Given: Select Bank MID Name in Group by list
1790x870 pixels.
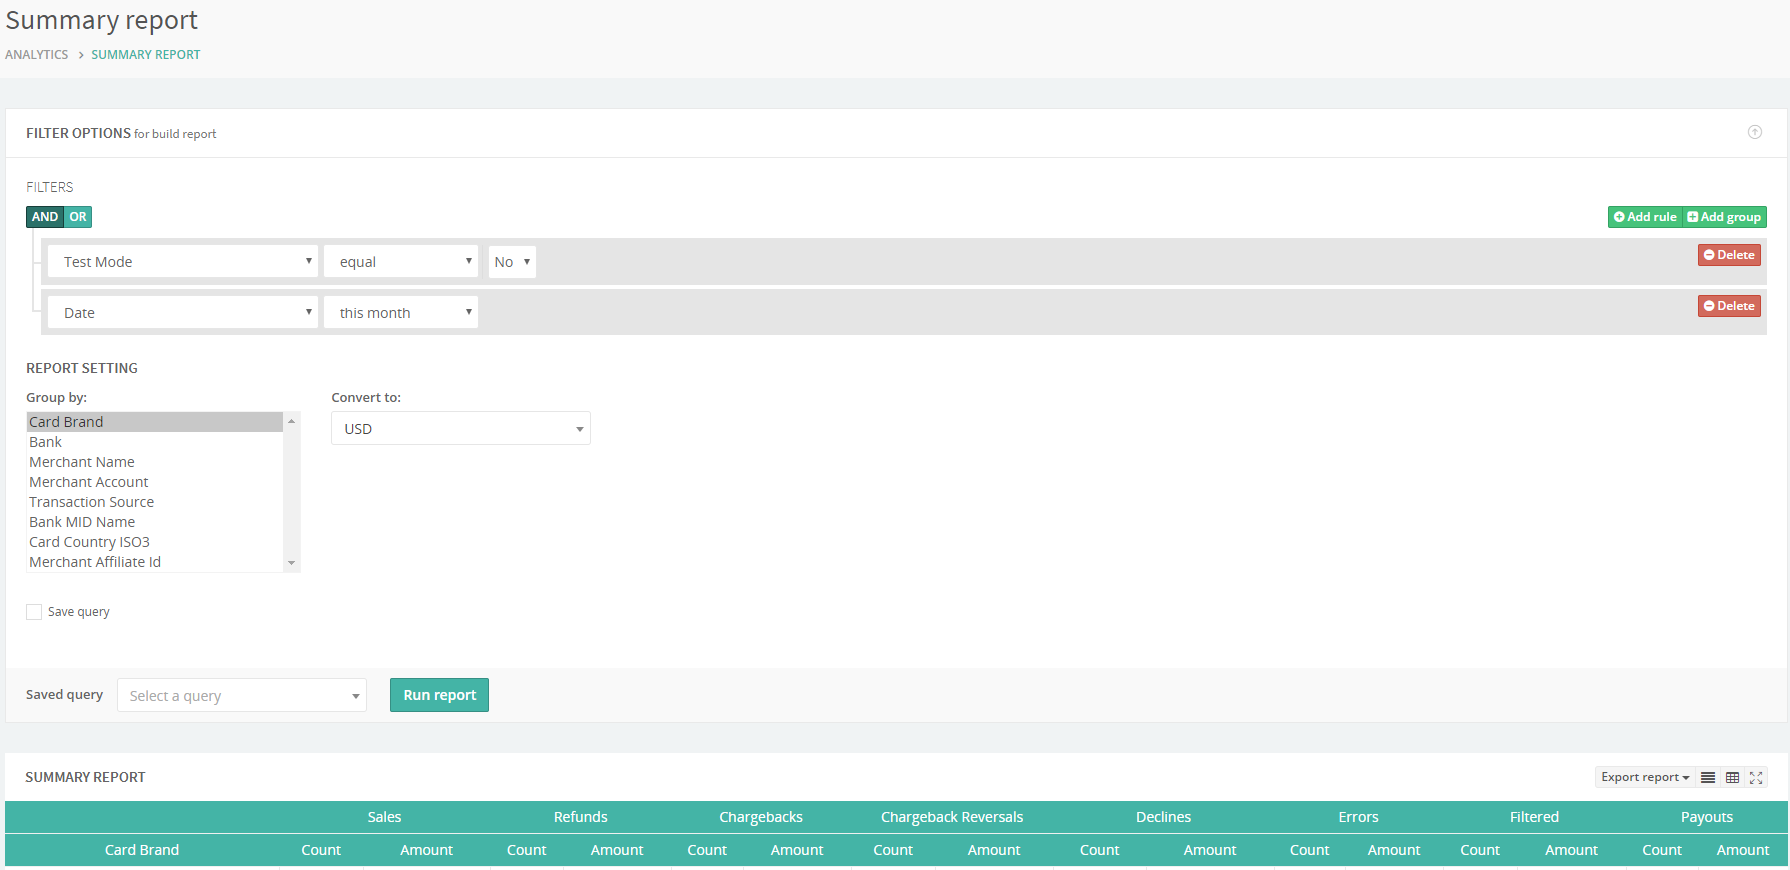Looking at the screenshot, I should [154, 522].
